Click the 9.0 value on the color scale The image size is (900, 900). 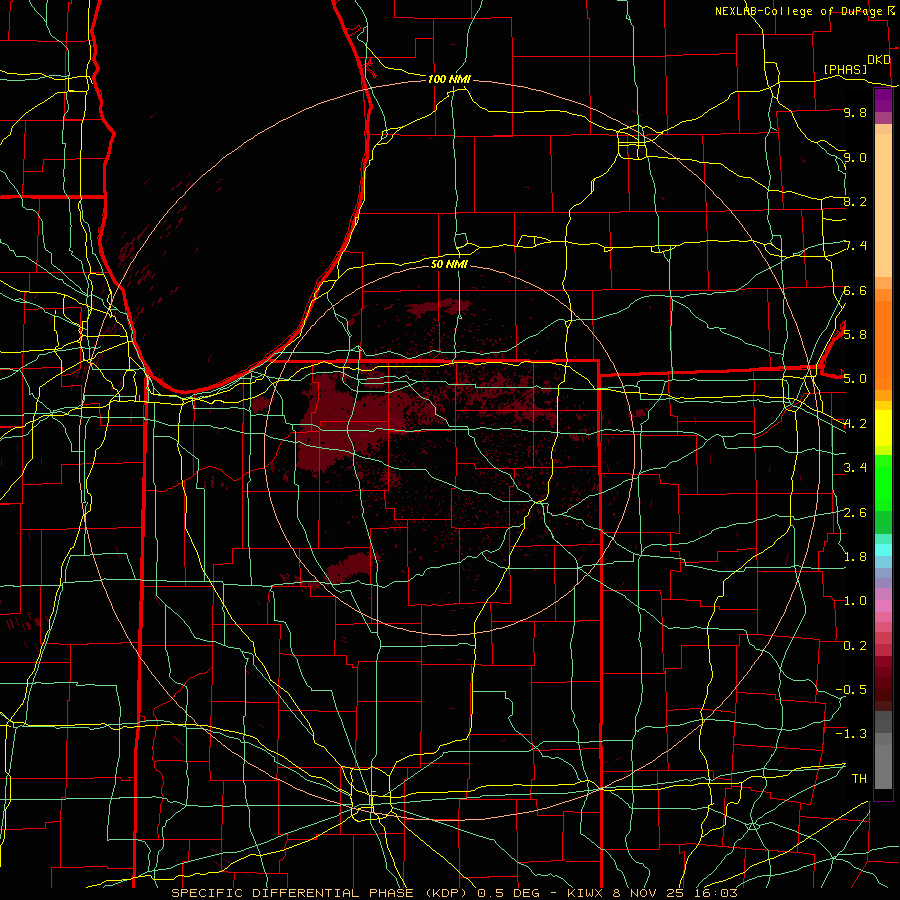coord(855,157)
